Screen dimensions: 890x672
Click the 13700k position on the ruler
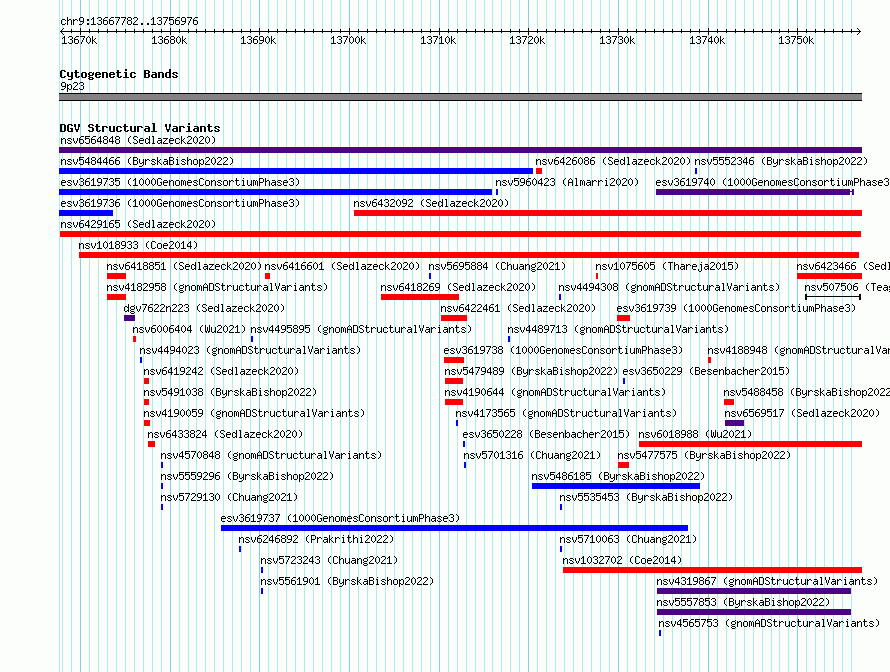[349, 40]
